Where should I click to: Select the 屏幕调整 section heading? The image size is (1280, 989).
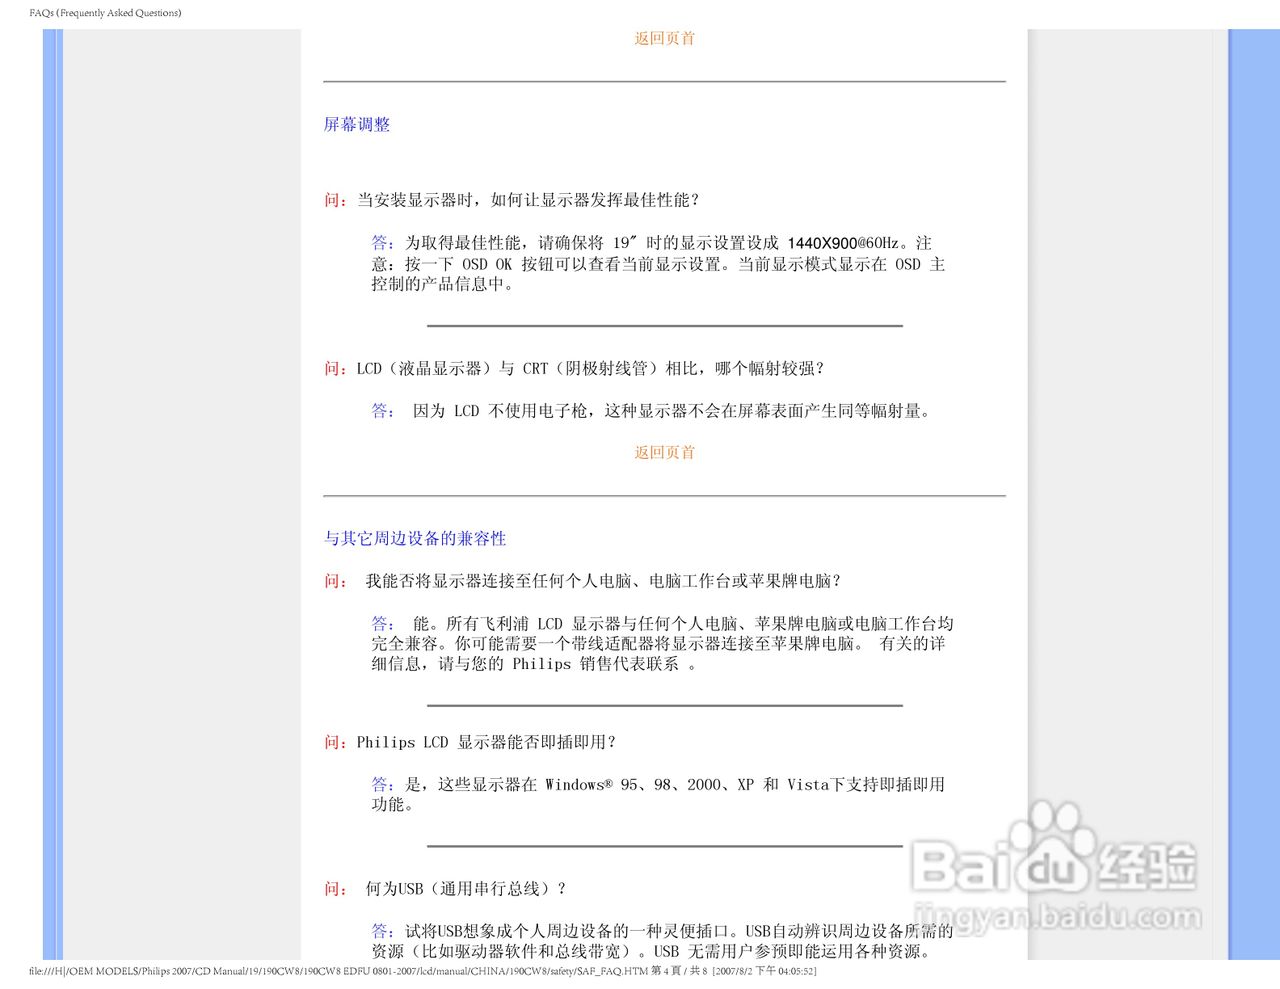357,125
